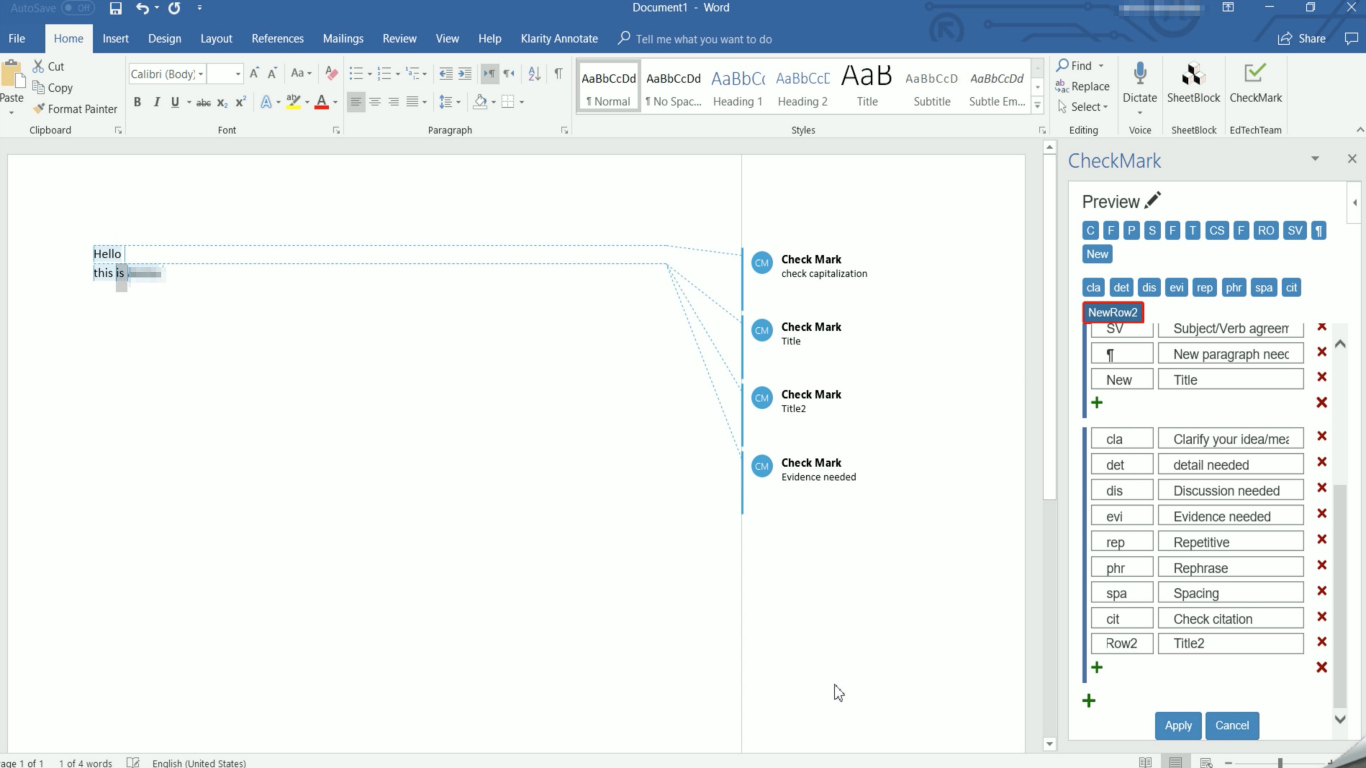This screenshot has height=768, width=1366.
Task: Cut the selected text
Action: [x=48, y=67]
